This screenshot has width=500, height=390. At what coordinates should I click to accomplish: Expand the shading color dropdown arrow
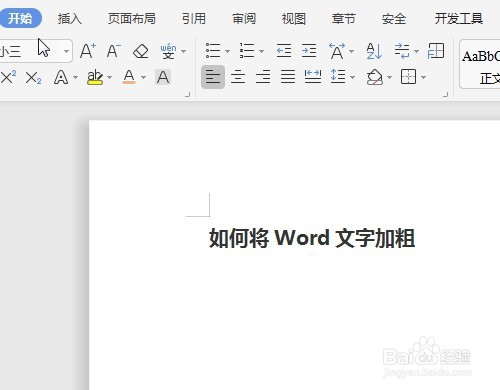tap(390, 77)
